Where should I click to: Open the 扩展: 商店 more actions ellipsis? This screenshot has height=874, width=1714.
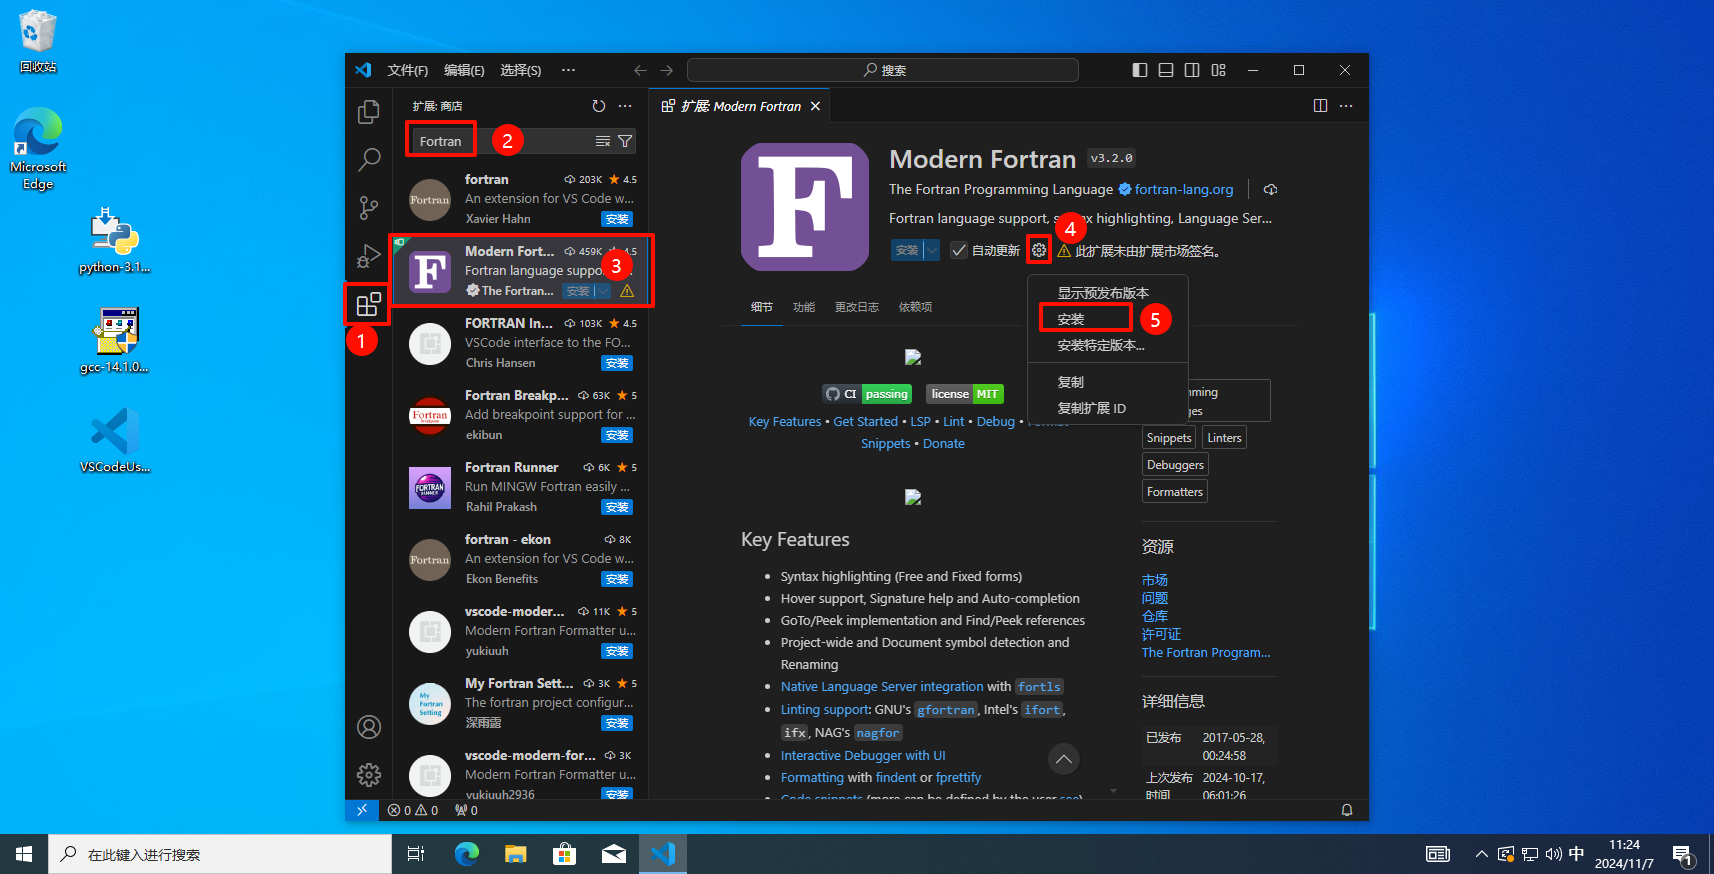pos(625,106)
